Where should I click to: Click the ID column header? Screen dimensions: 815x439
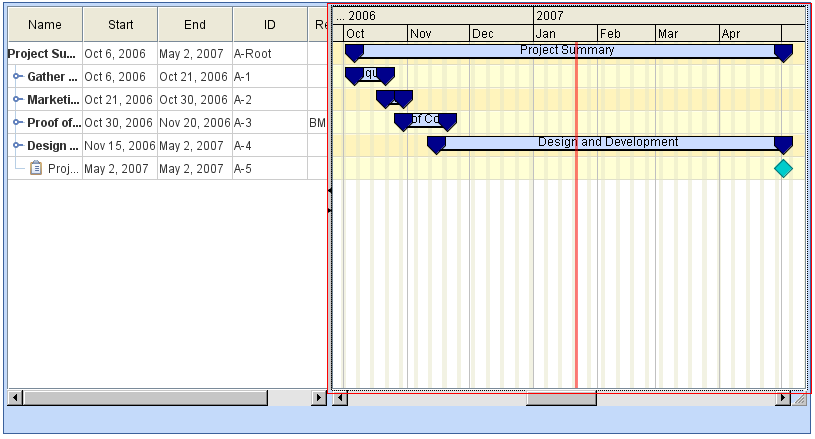pos(269,24)
